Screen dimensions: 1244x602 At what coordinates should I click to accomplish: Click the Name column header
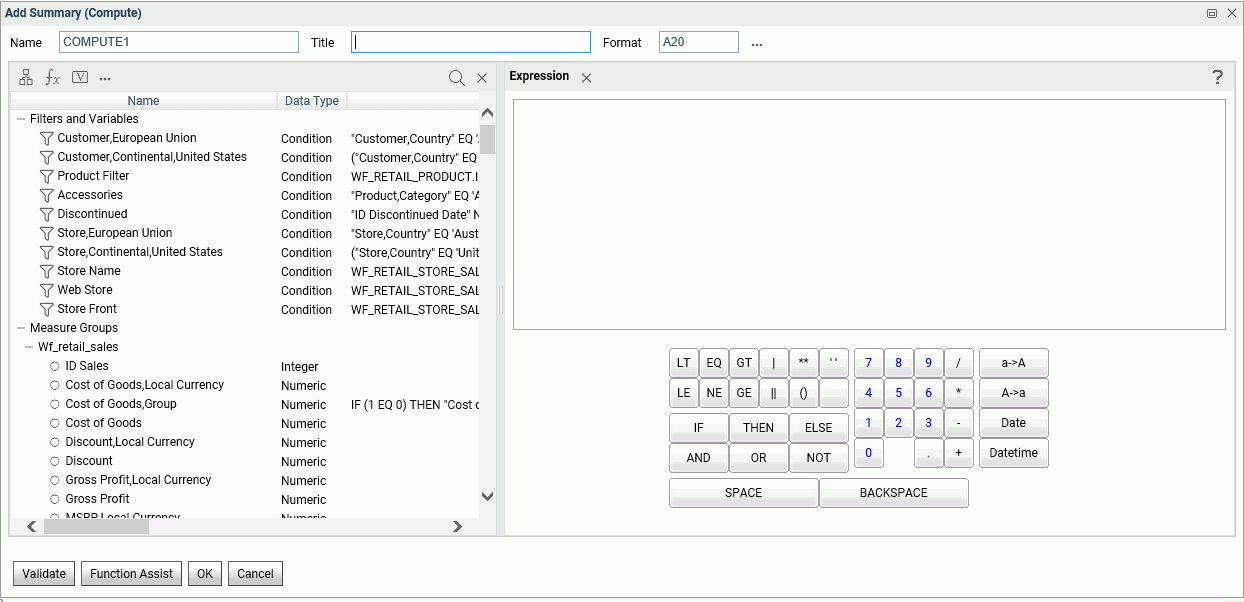click(x=143, y=101)
